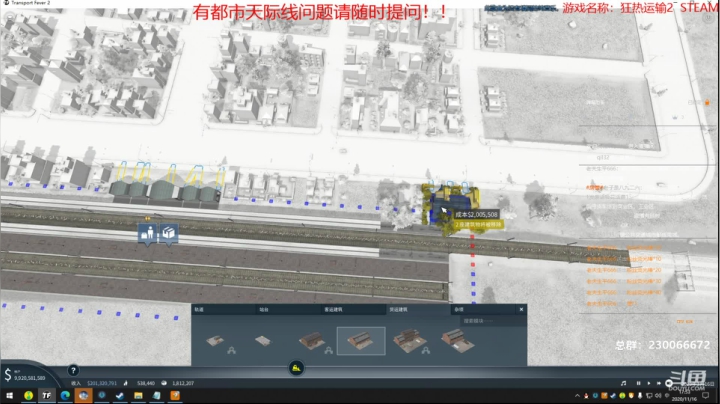Click the variant icon beside first module

pos(231,351)
